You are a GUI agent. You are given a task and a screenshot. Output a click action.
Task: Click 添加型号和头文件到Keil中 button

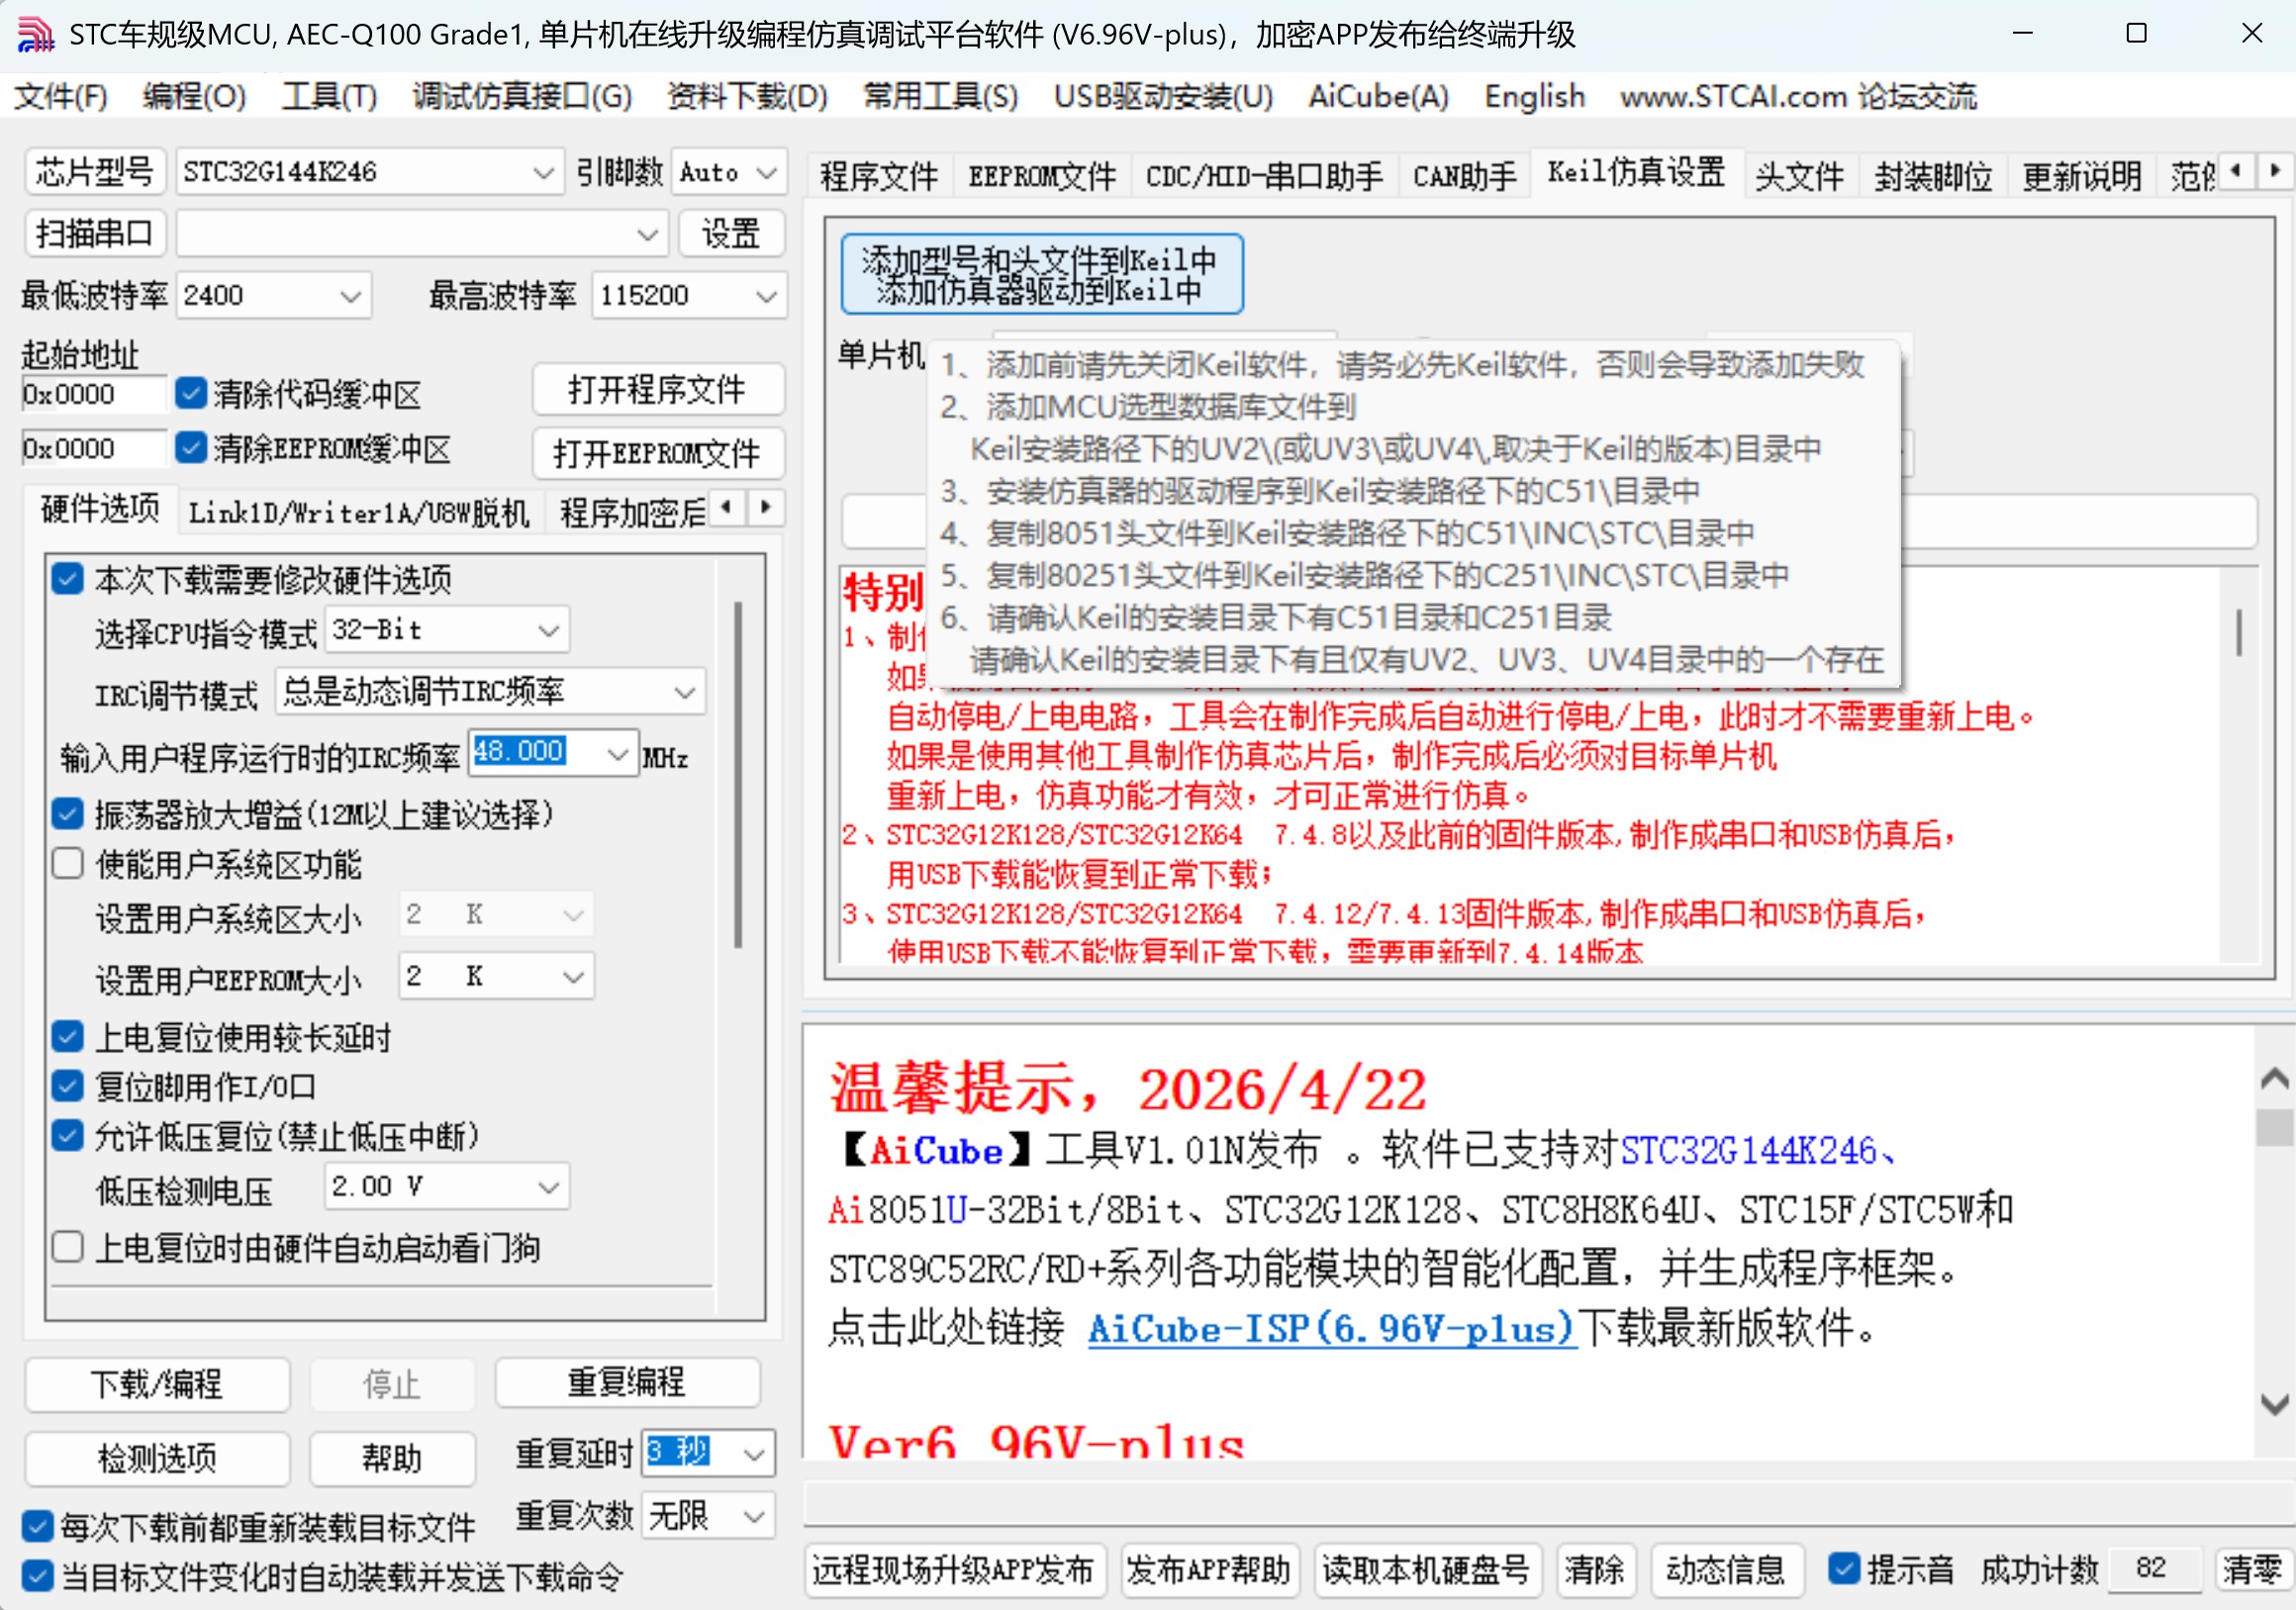1041,274
